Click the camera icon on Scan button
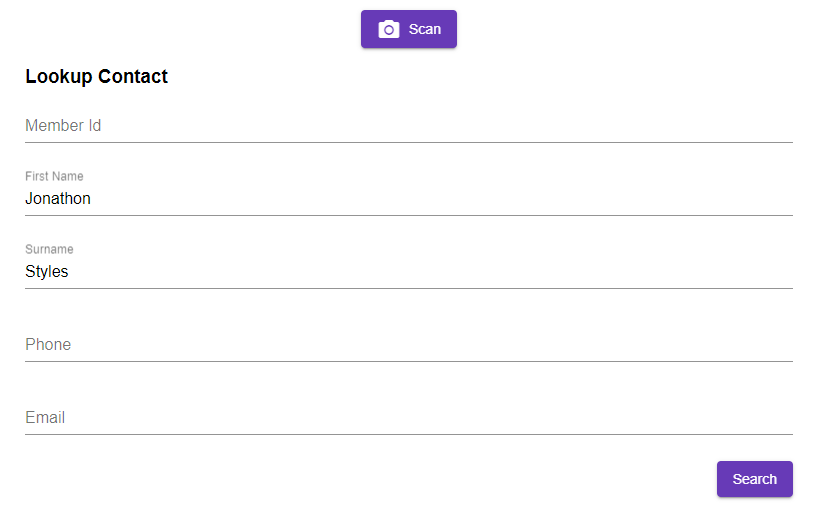 click(389, 29)
